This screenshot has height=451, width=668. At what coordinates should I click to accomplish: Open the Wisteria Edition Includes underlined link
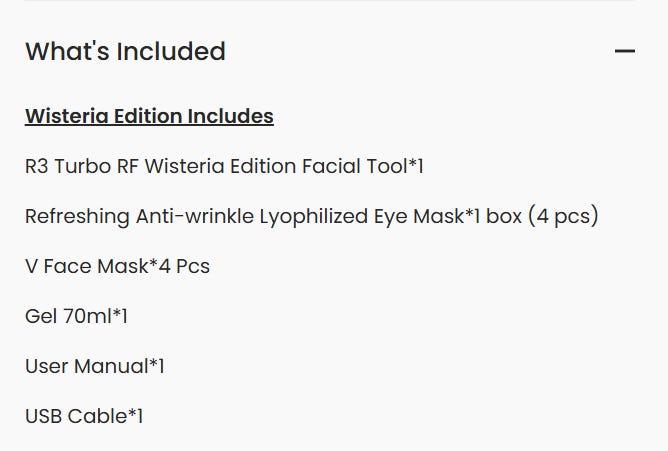pos(149,116)
